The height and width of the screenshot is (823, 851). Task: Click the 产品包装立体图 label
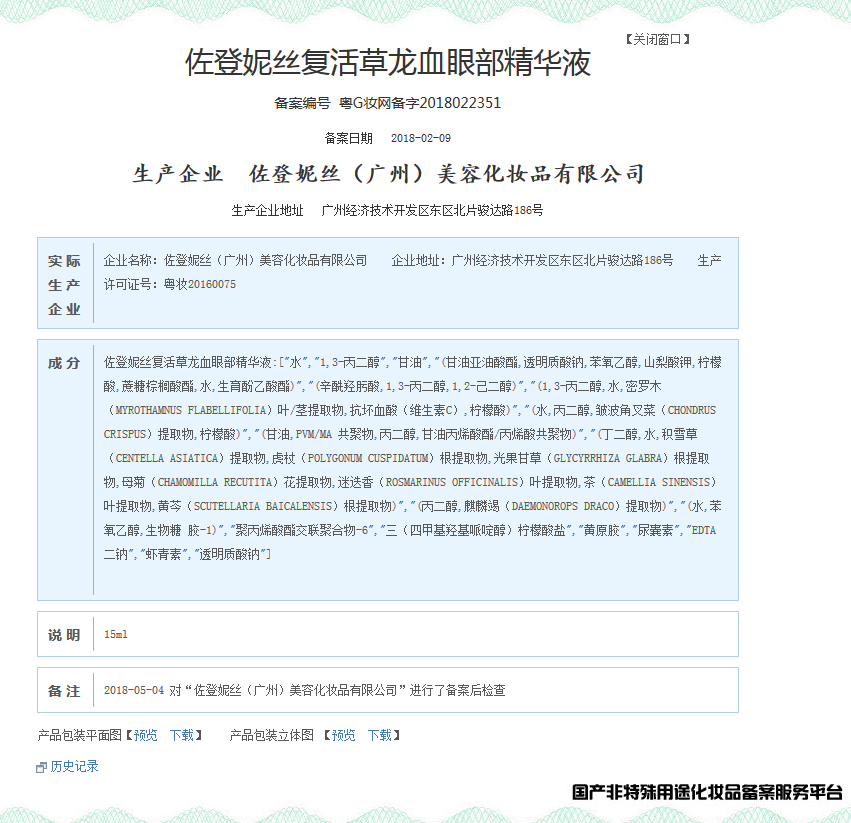point(271,735)
